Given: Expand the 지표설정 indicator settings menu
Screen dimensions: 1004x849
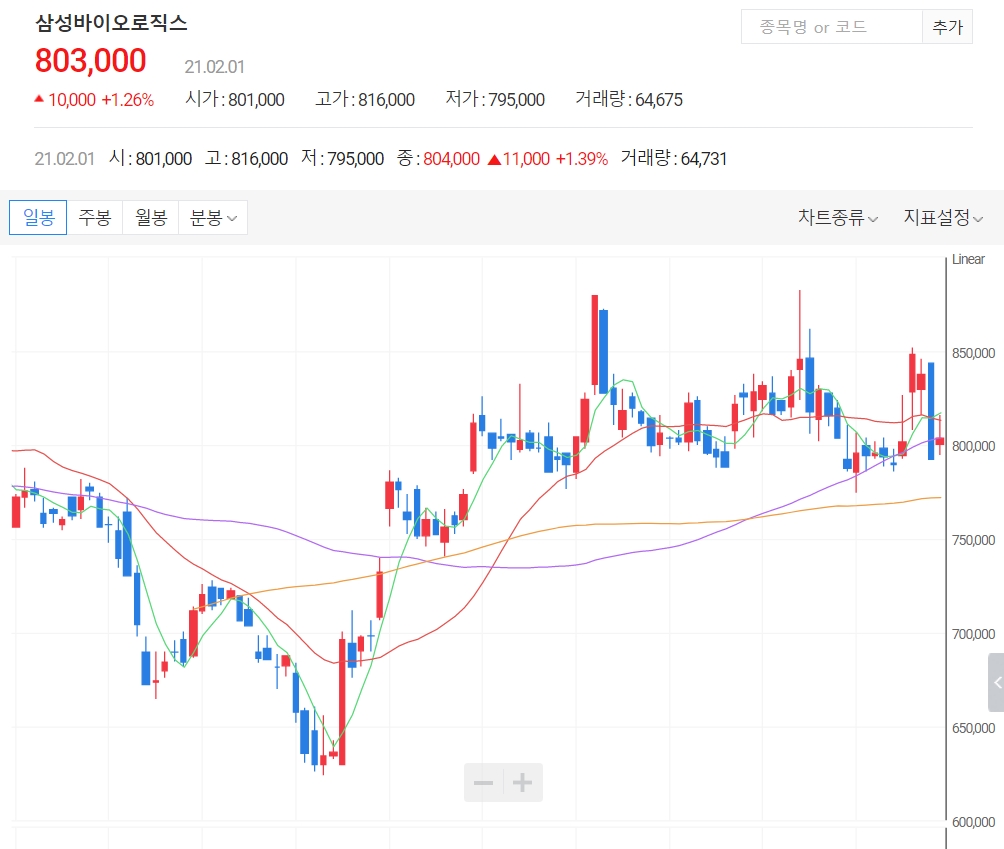Looking at the screenshot, I should pos(943,218).
